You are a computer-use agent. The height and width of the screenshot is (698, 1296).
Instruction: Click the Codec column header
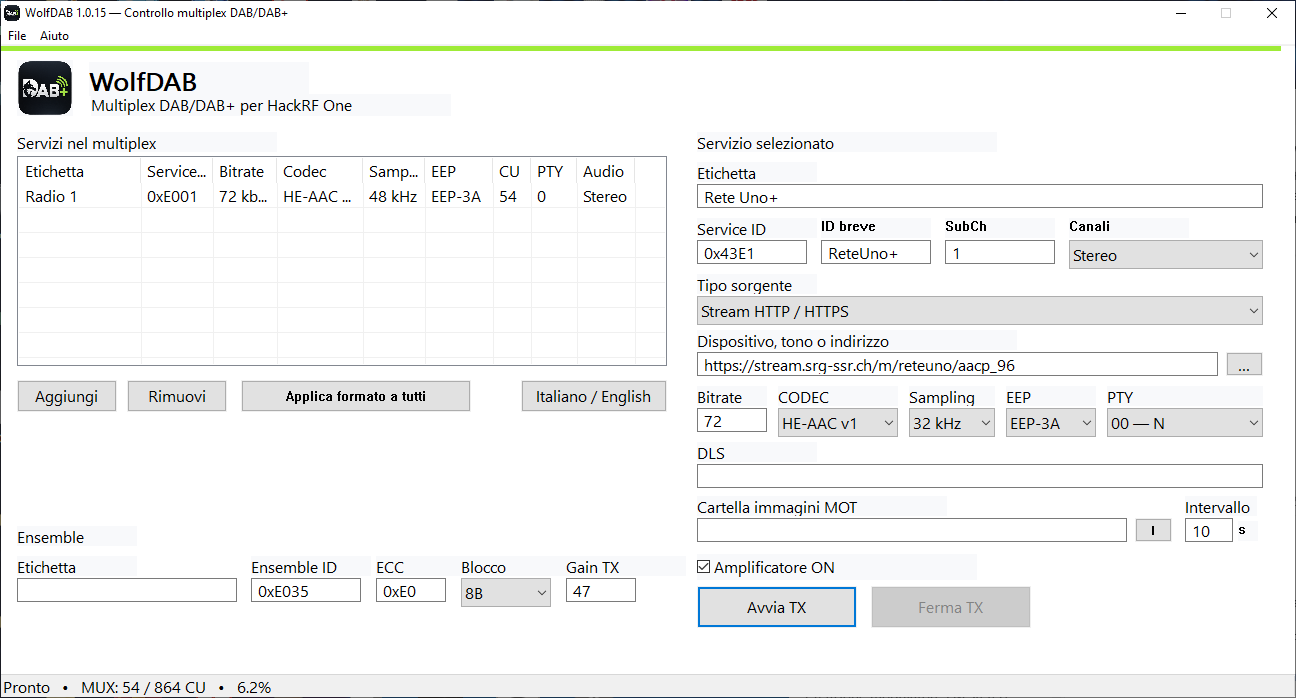320,171
